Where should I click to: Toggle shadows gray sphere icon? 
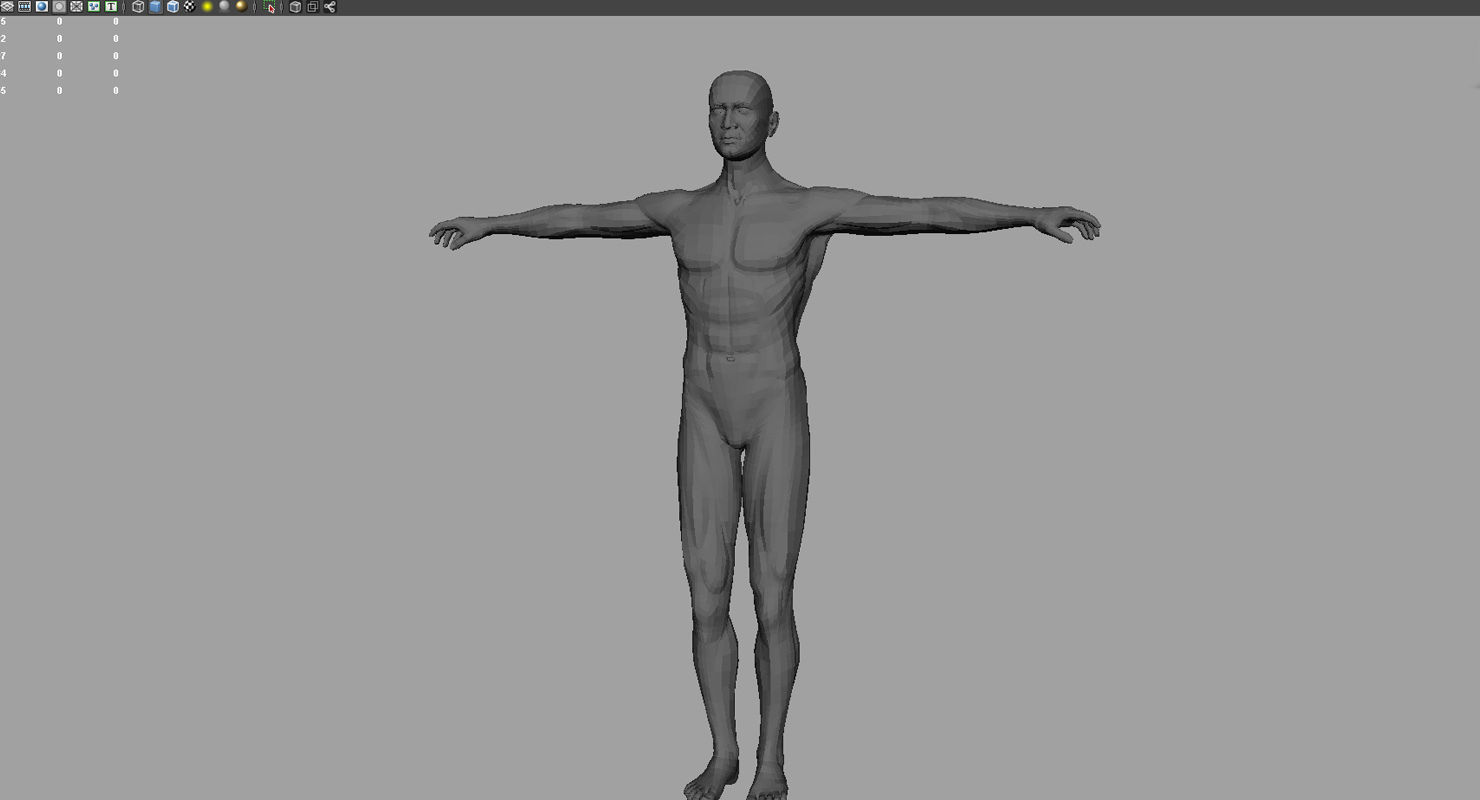(224, 7)
